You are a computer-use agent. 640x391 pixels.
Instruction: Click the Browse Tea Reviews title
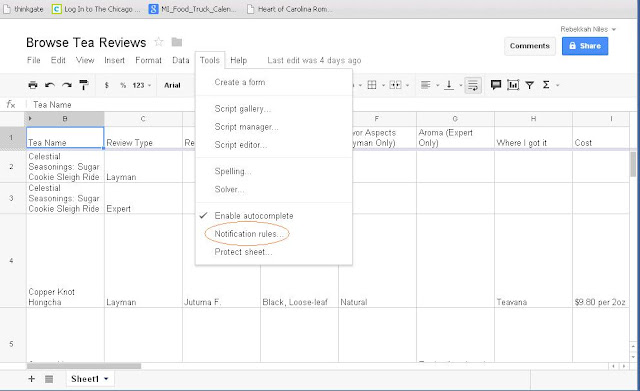pos(86,42)
